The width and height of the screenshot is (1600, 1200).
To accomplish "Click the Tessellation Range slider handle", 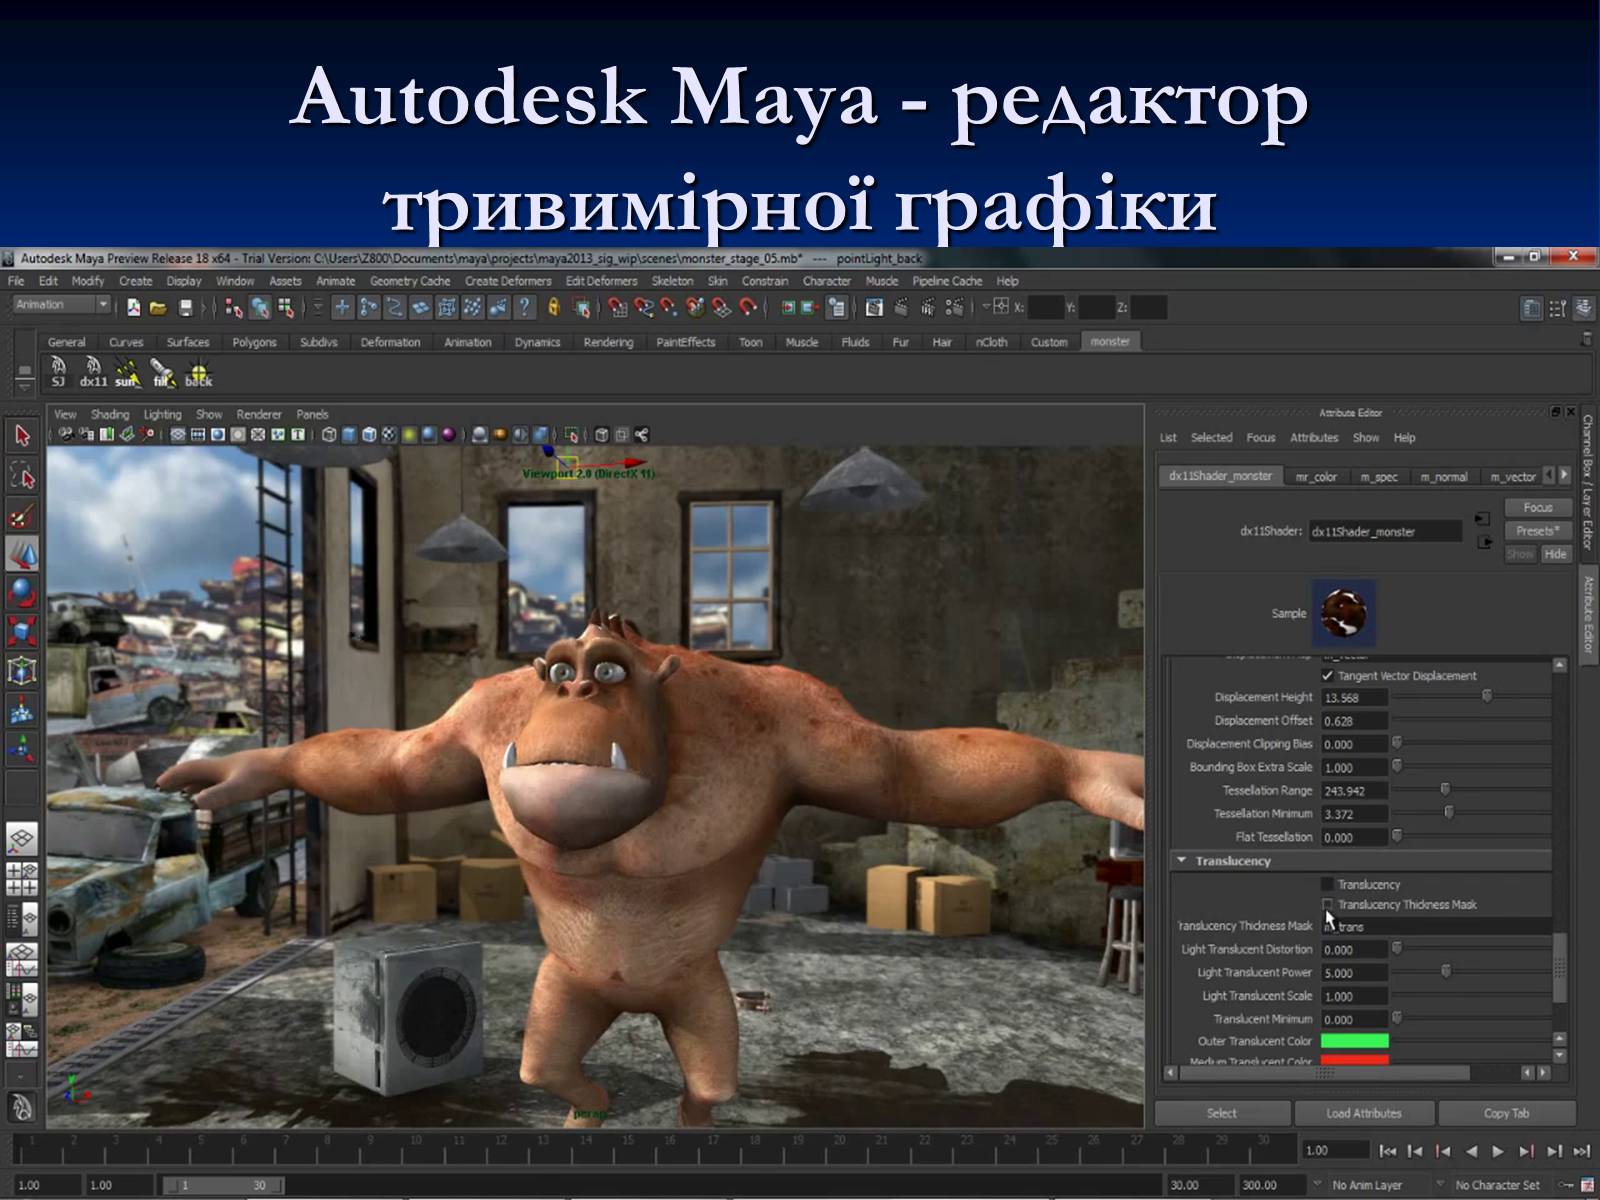I will pos(1445,789).
